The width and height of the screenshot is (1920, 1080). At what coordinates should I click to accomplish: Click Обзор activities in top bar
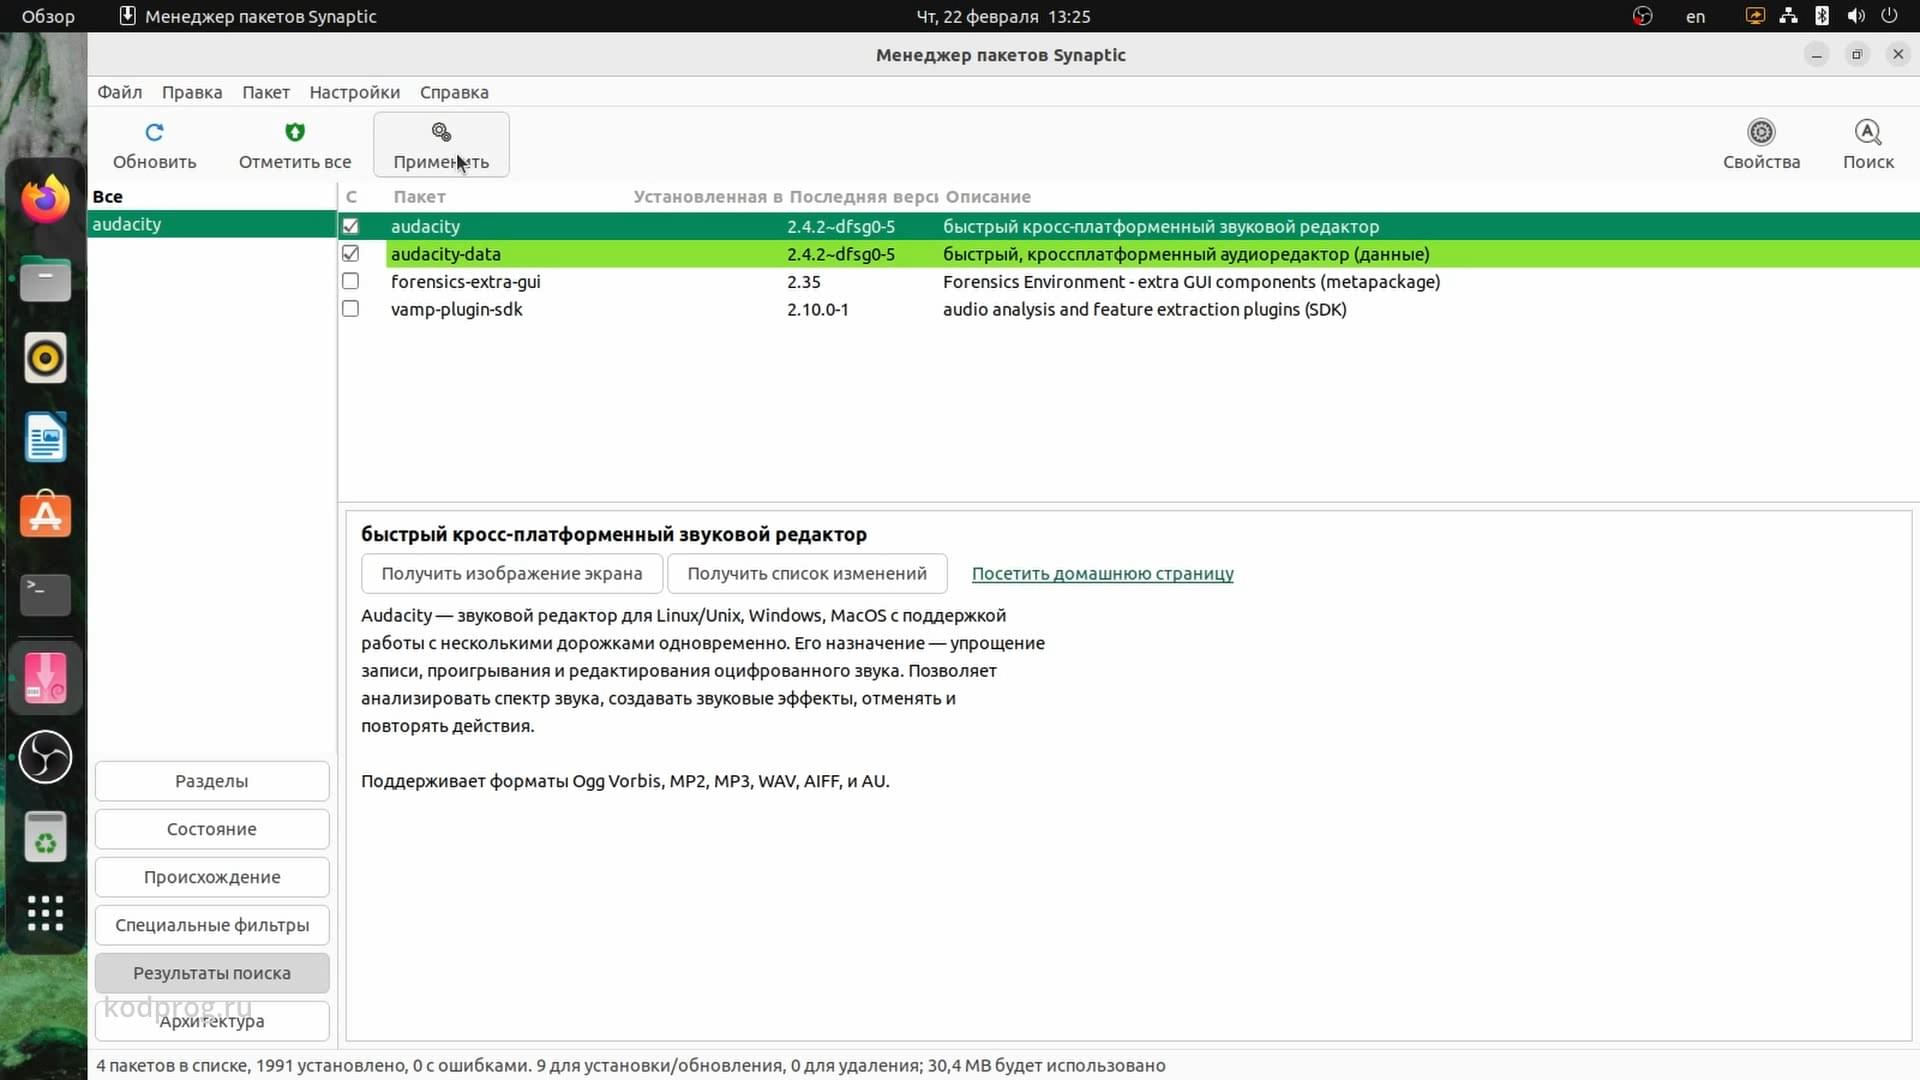48,16
